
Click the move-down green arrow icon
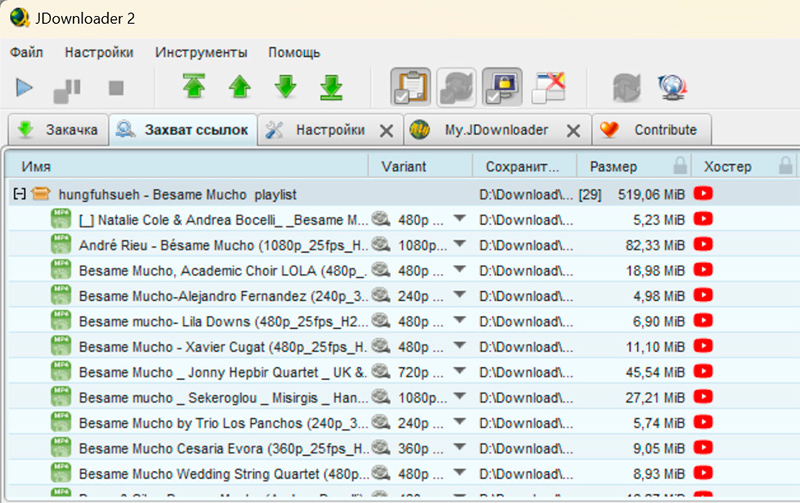click(286, 88)
